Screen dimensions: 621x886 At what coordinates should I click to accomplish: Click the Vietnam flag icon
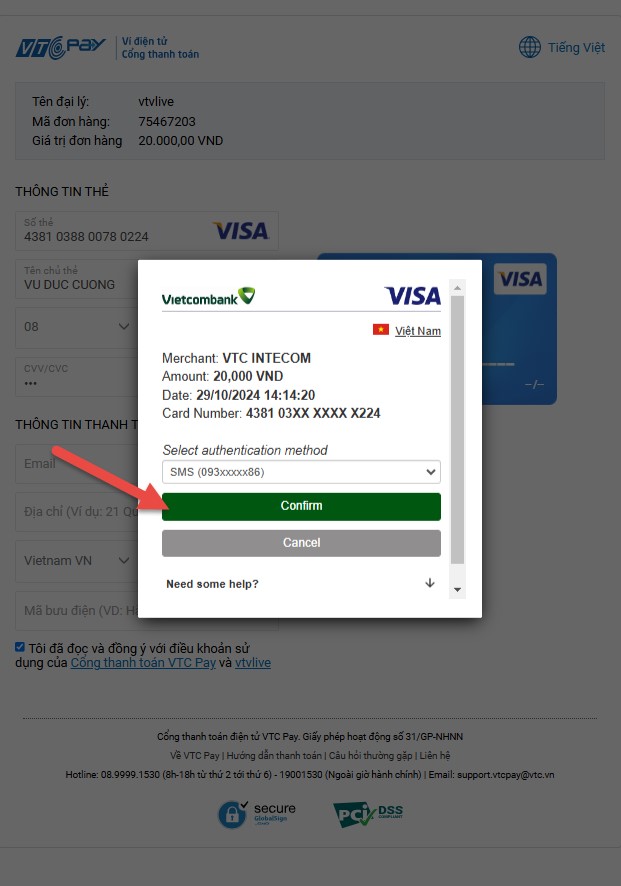[x=381, y=330]
